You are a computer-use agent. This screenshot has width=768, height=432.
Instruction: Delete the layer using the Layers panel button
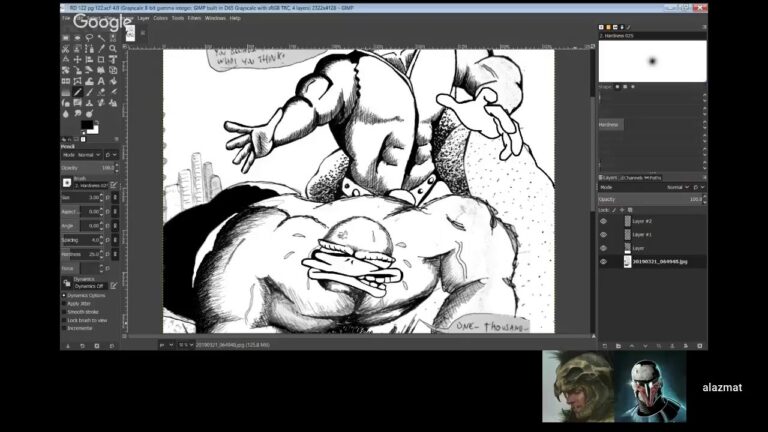[699, 346]
